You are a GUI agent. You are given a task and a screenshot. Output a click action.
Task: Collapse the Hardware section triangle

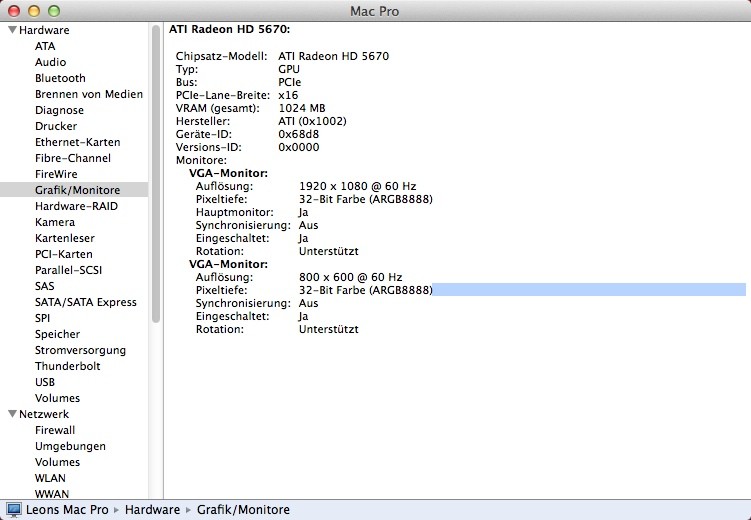(11, 30)
